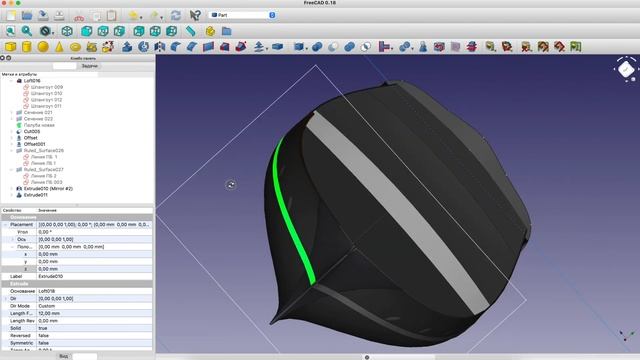Open the Join objects dropdown icon

click(x=385, y=47)
